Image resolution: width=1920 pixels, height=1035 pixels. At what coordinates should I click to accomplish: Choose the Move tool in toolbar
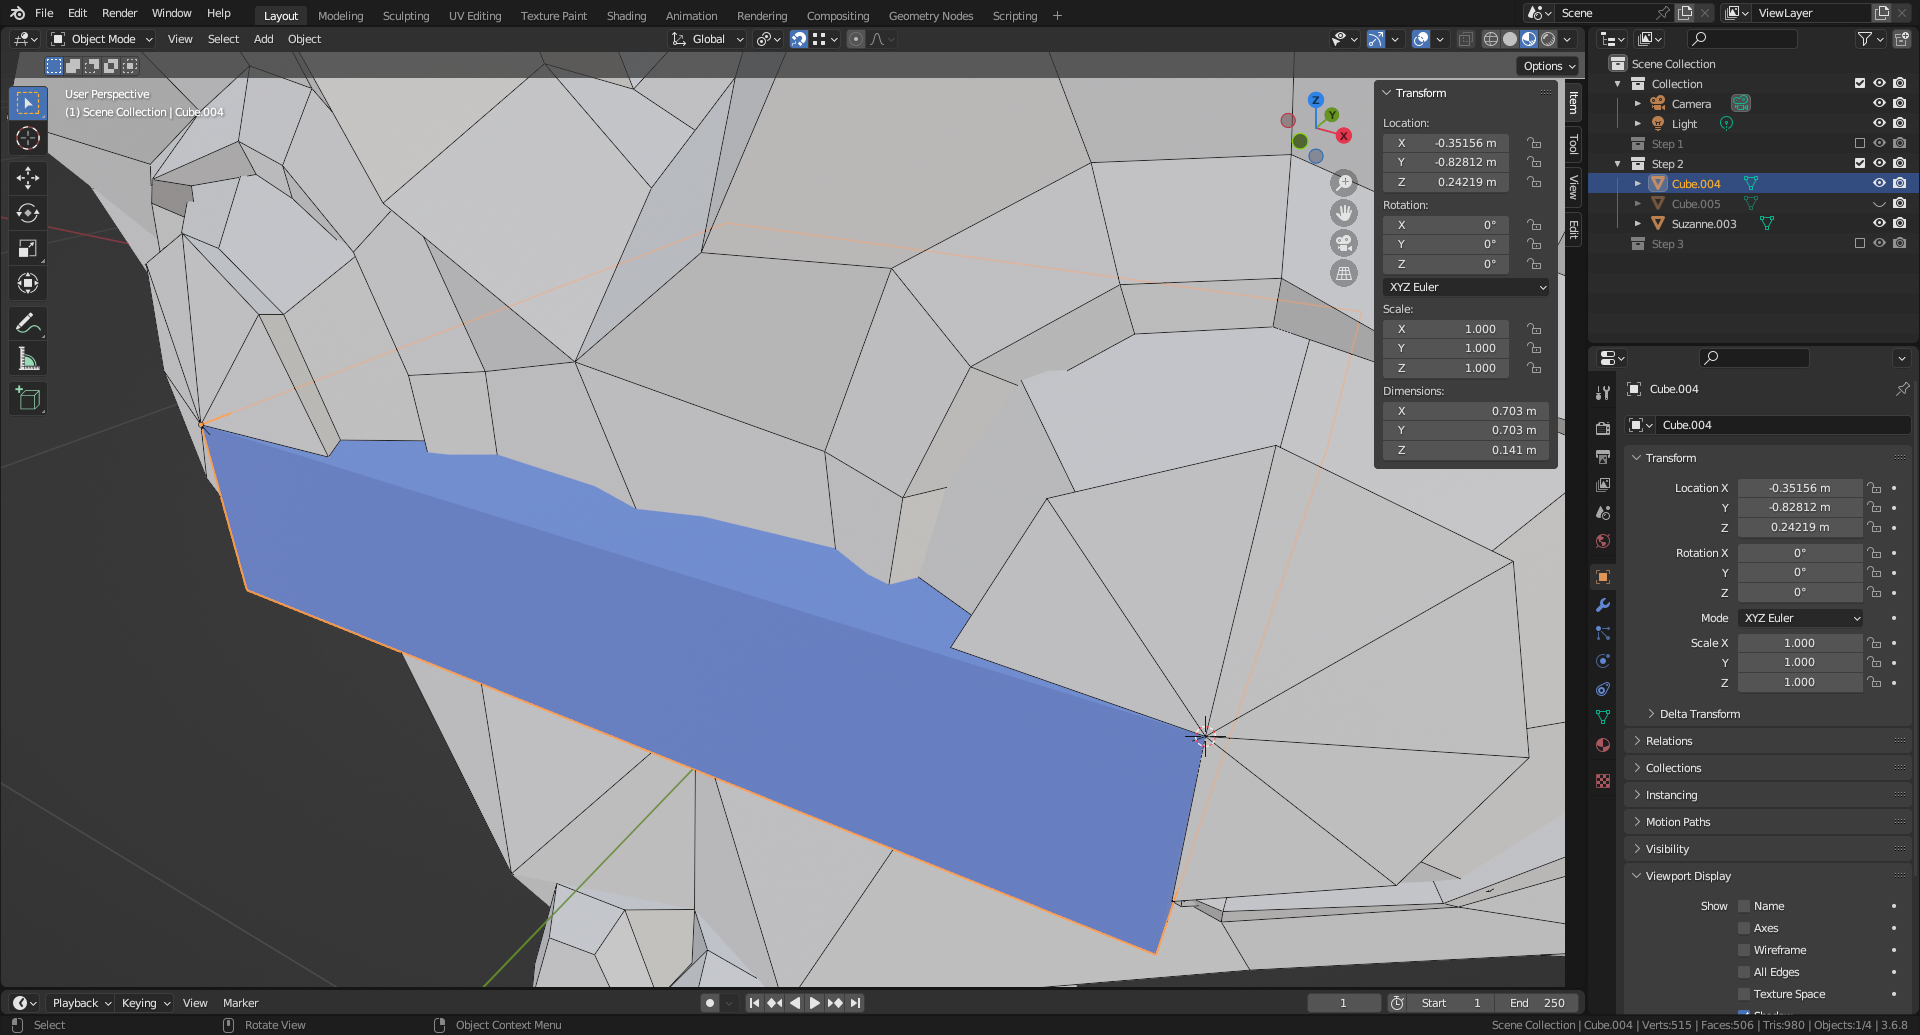(x=28, y=178)
